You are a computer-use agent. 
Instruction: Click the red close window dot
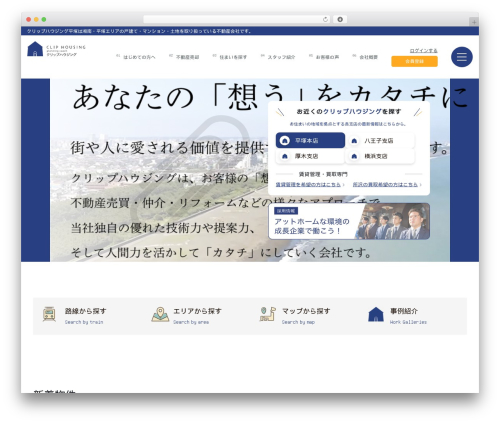click(29, 19)
